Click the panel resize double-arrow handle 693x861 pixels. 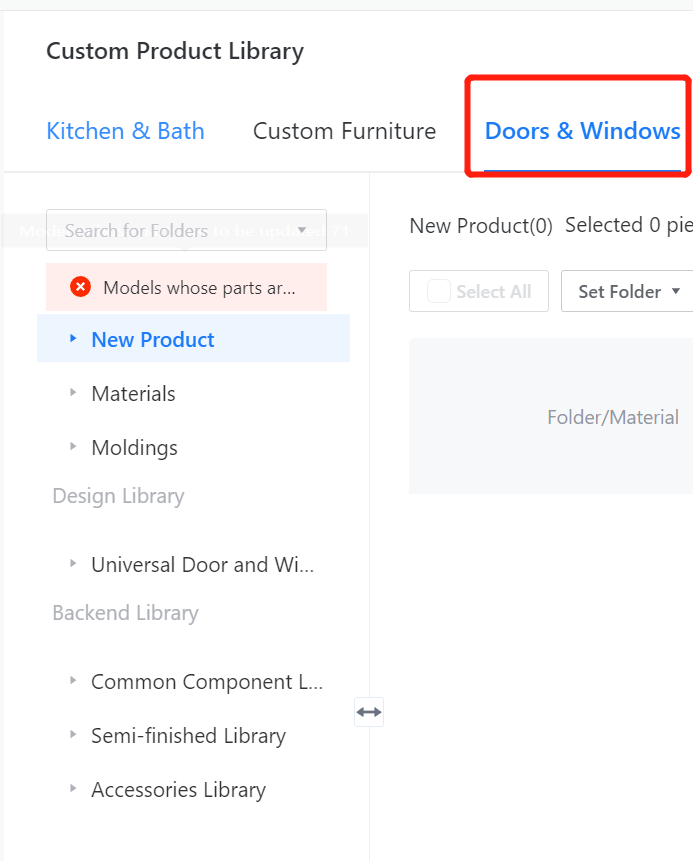pyautogui.click(x=369, y=712)
